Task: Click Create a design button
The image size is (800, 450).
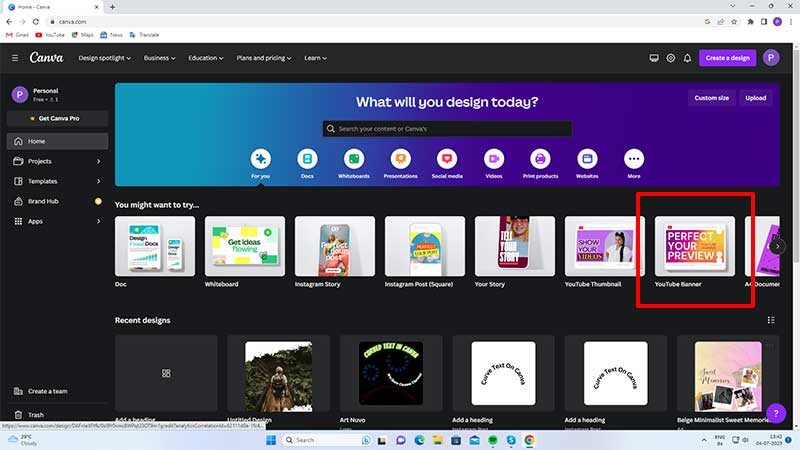Action: click(x=728, y=58)
